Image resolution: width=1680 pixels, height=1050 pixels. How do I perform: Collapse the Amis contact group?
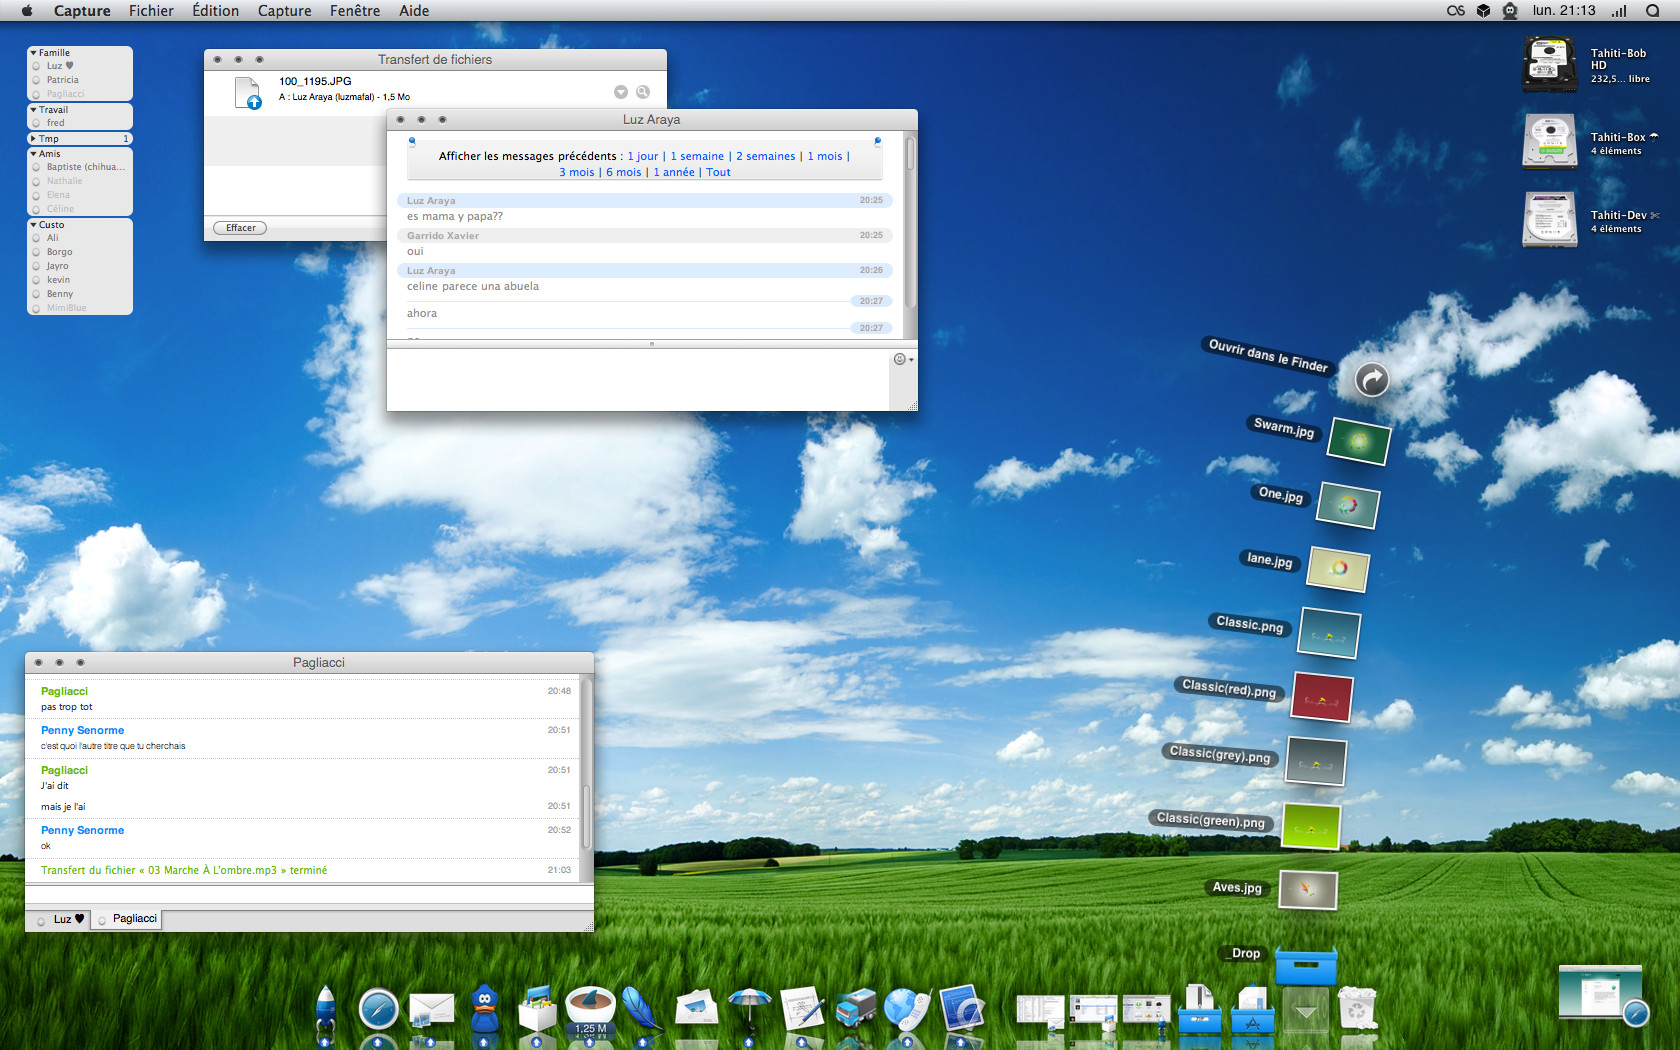tap(33, 154)
